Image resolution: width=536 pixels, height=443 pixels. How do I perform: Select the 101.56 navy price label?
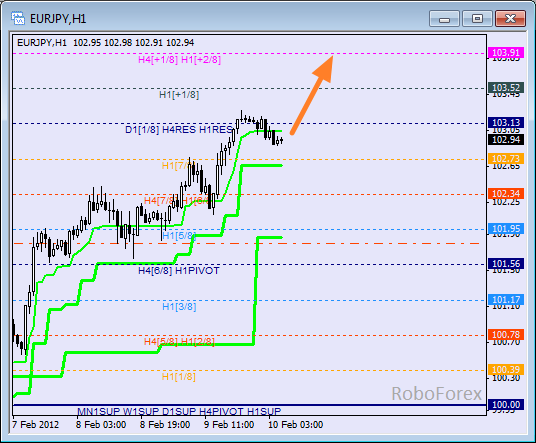click(506, 264)
